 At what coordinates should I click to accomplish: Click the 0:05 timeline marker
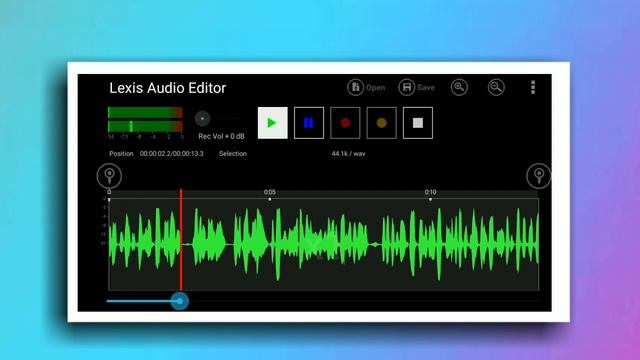click(269, 192)
